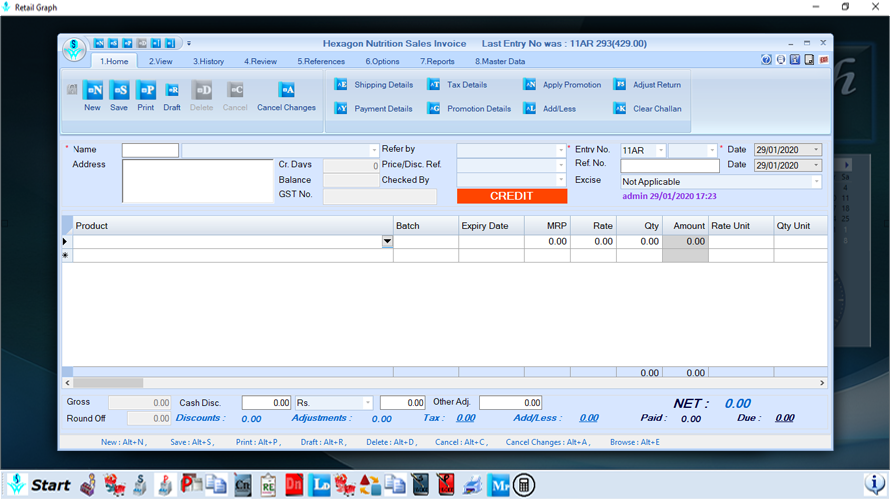Click the Other Adj. amount field
This screenshot has height=500, width=890.
click(510, 402)
